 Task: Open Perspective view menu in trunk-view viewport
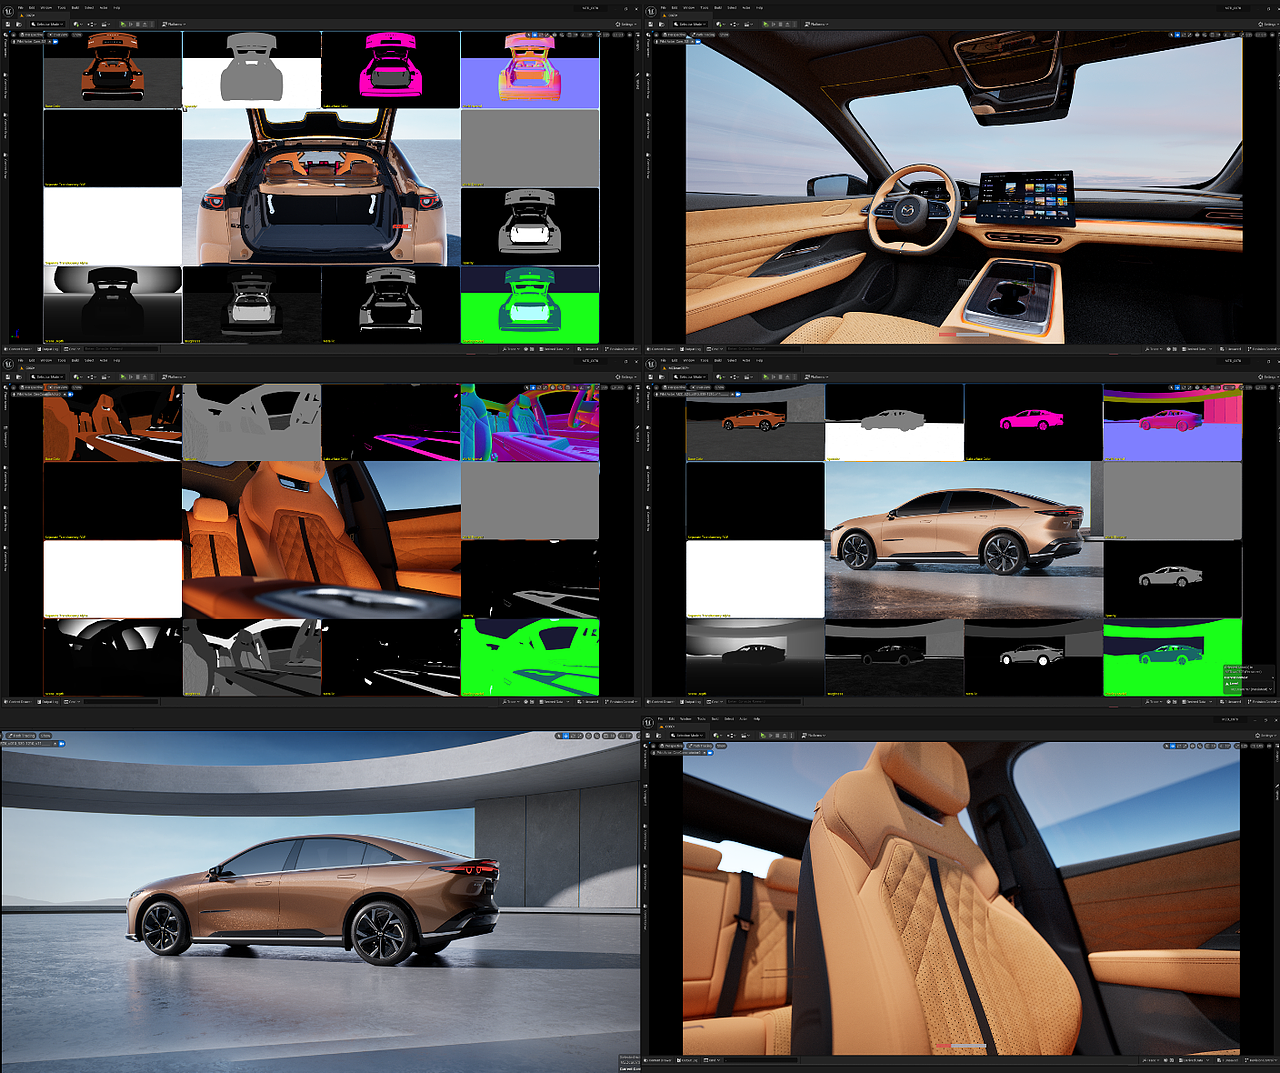point(31,35)
